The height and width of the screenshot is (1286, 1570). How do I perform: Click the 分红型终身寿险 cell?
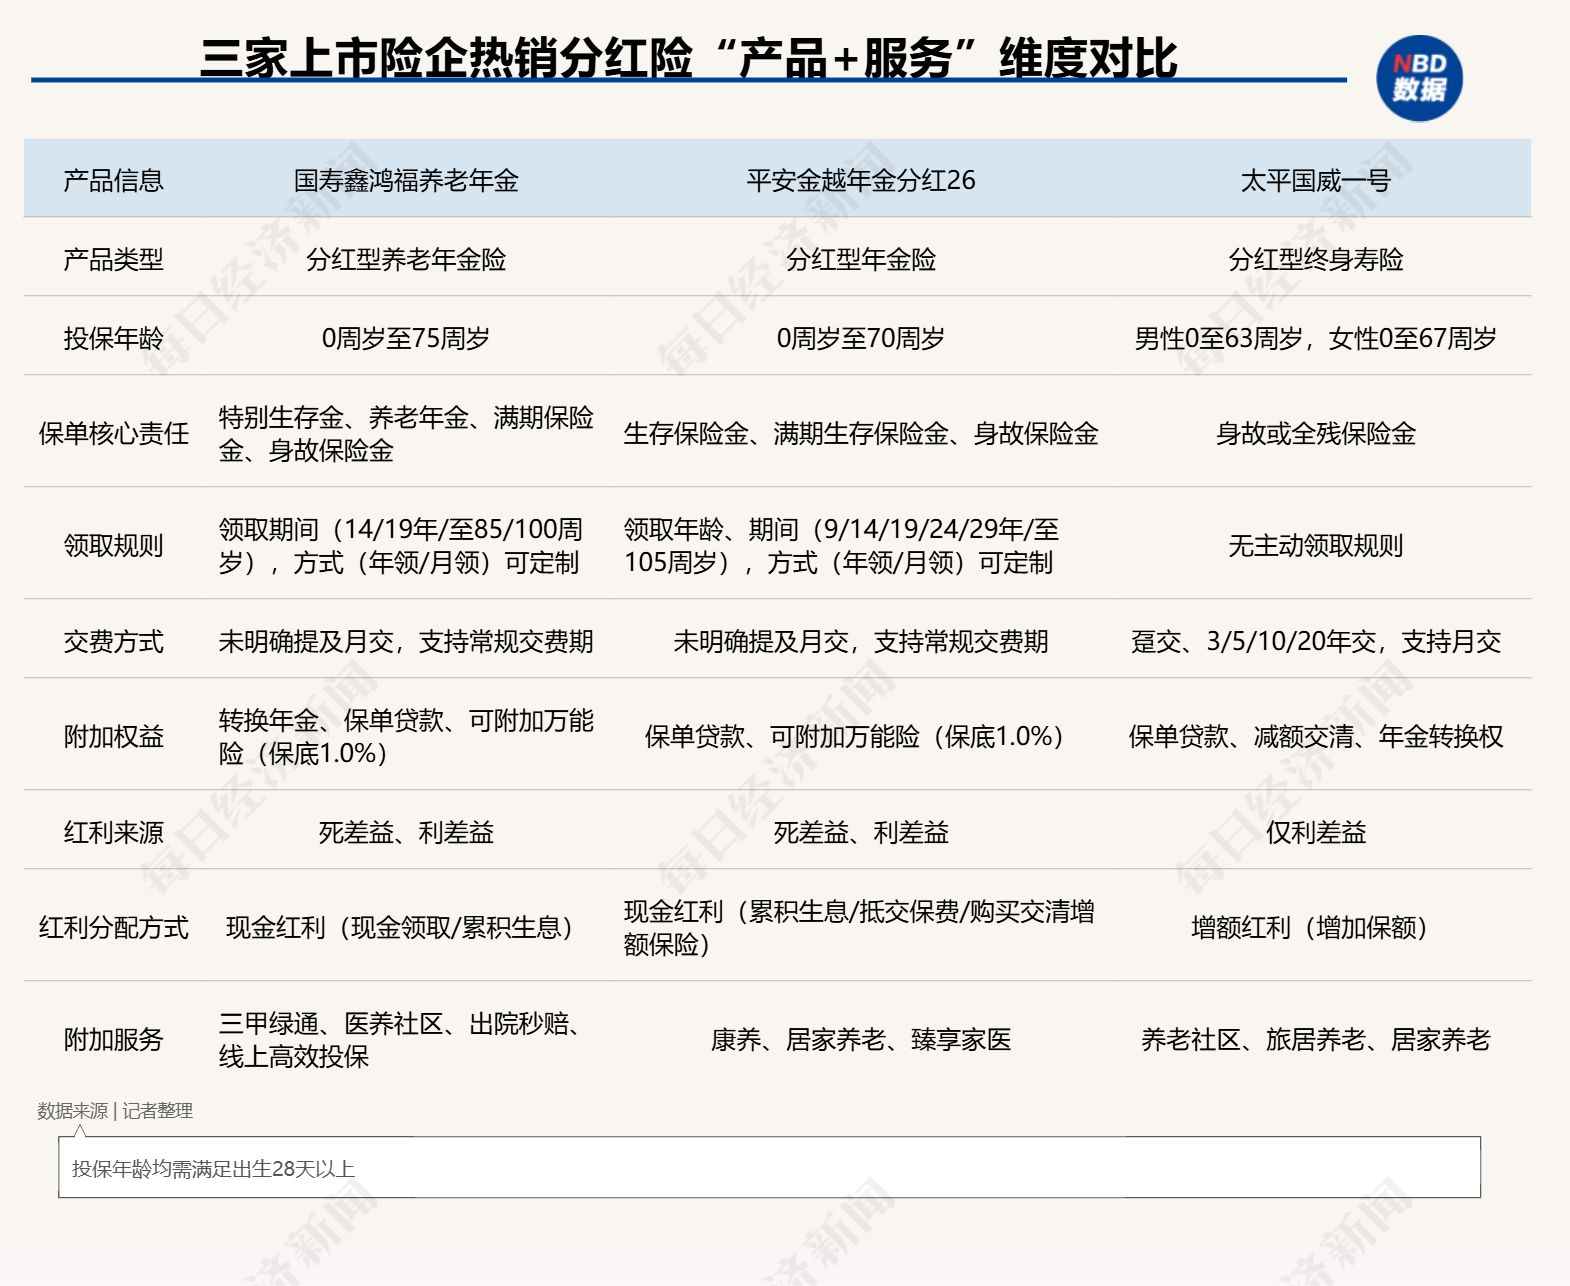(1315, 259)
